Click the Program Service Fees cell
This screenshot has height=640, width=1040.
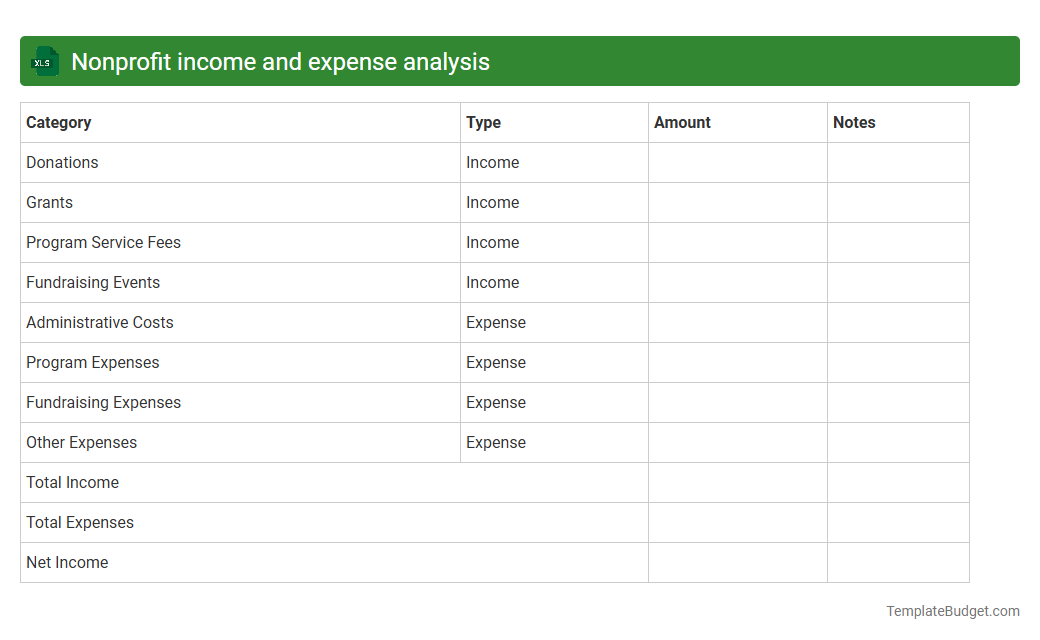click(103, 242)
